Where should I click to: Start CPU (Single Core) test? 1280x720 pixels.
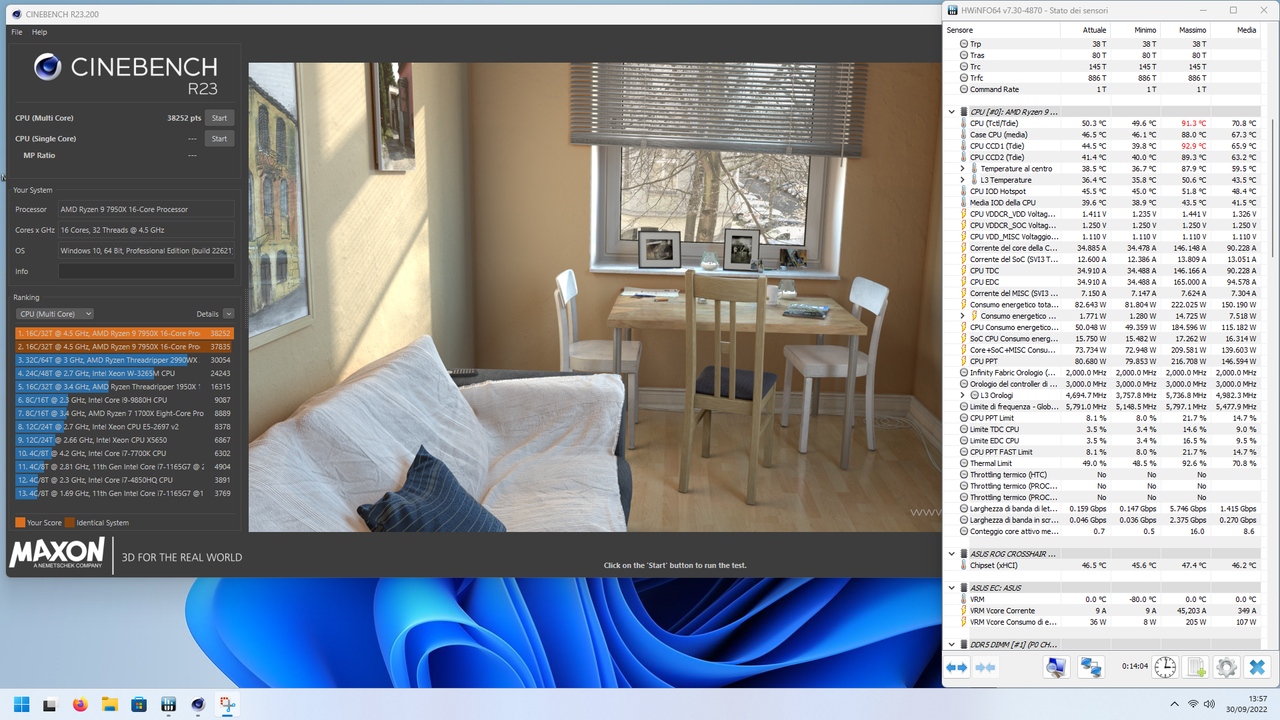[x=219, y=138]
